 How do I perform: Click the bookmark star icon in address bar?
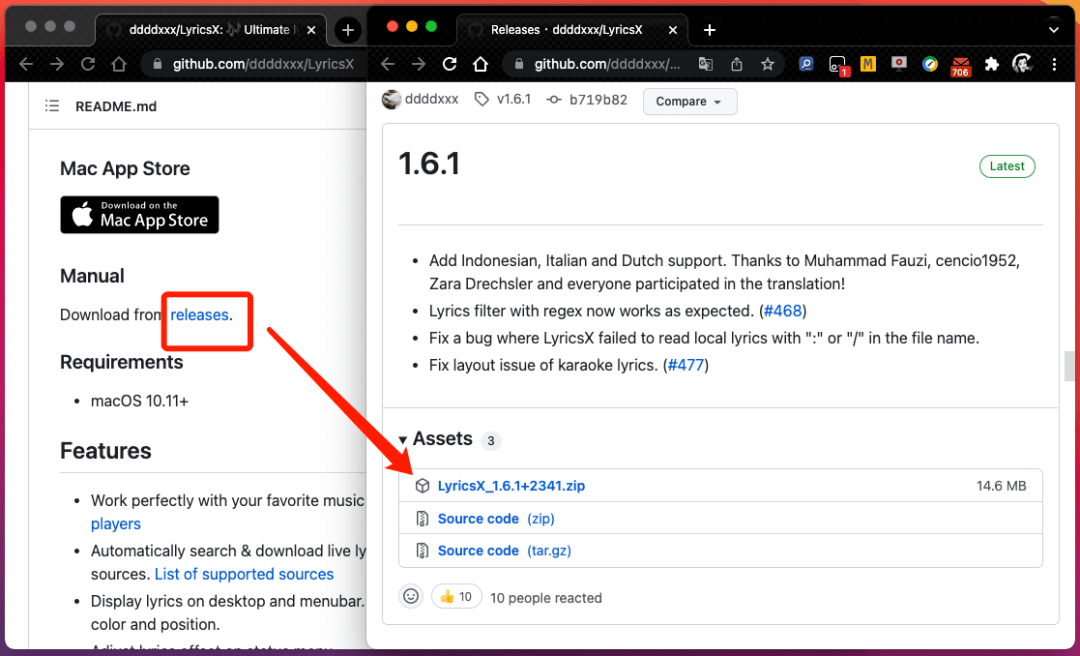767,65
